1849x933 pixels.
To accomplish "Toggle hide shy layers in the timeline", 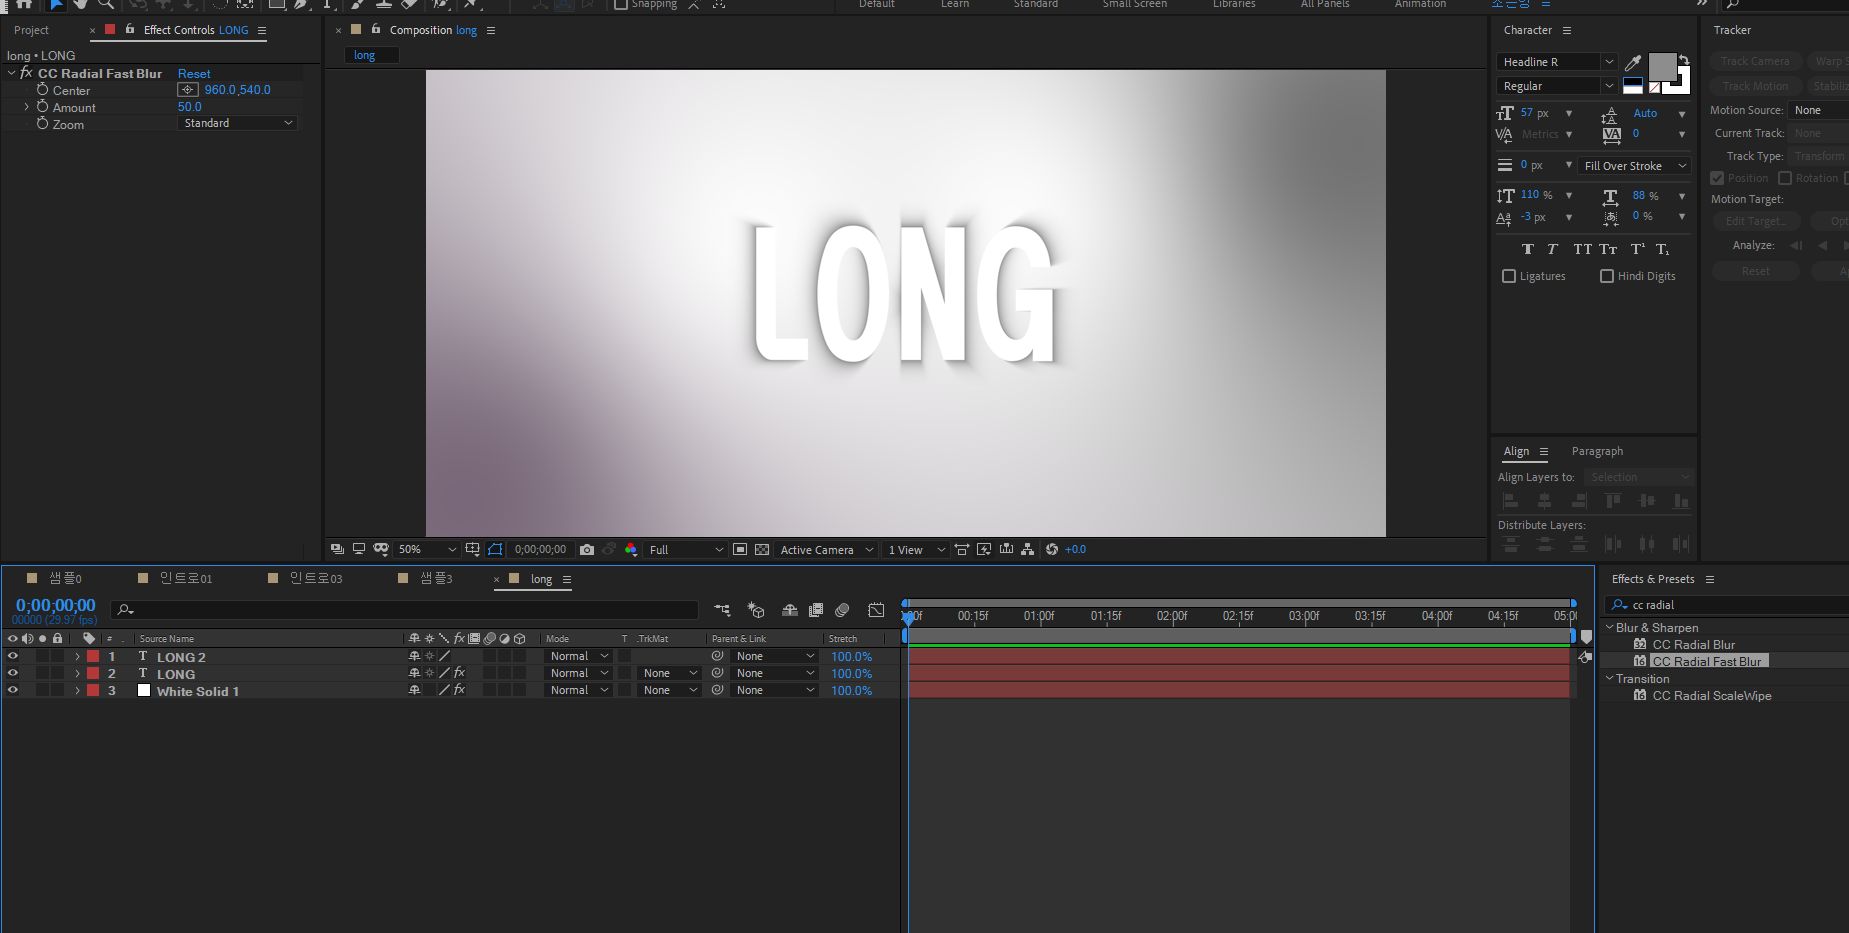I will click(x=790, y=610).
